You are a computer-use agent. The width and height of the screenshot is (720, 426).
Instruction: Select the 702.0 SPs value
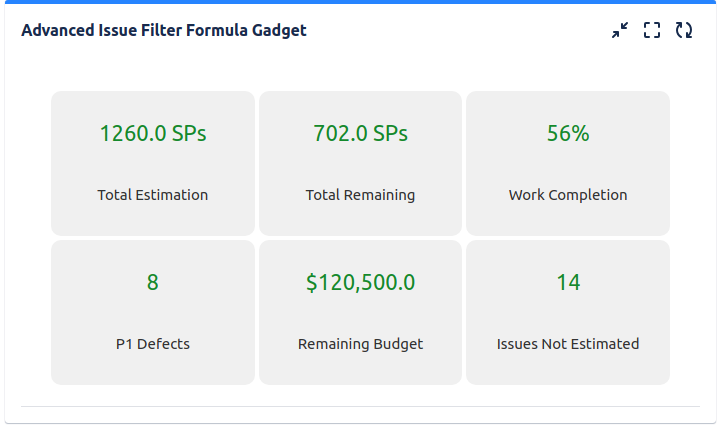coord(360,134)
